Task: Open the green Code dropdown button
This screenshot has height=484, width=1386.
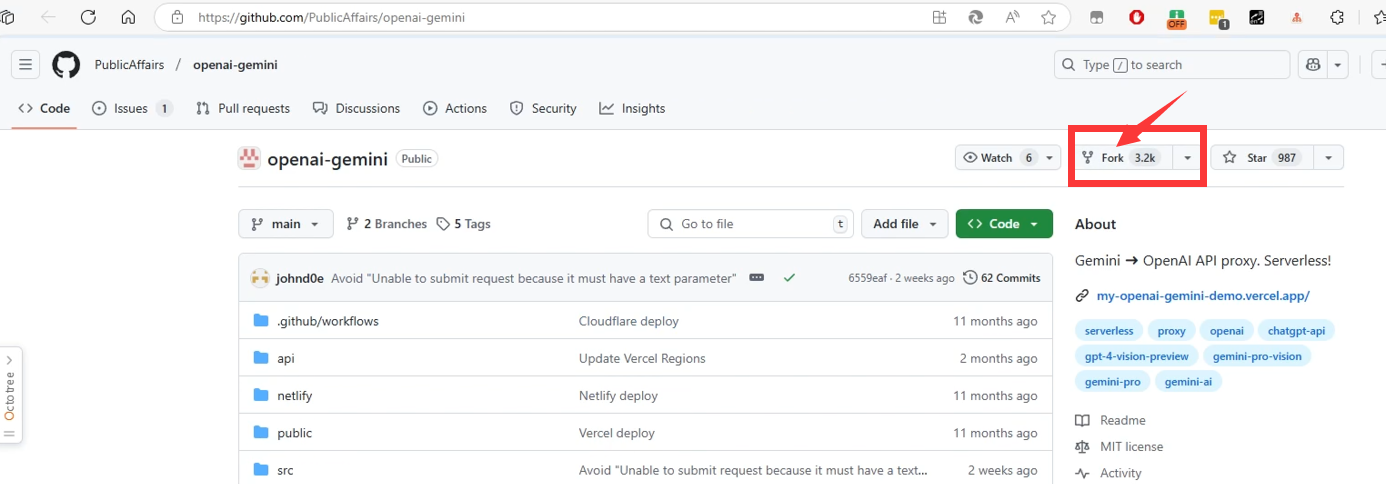Action: [1004, 224]
